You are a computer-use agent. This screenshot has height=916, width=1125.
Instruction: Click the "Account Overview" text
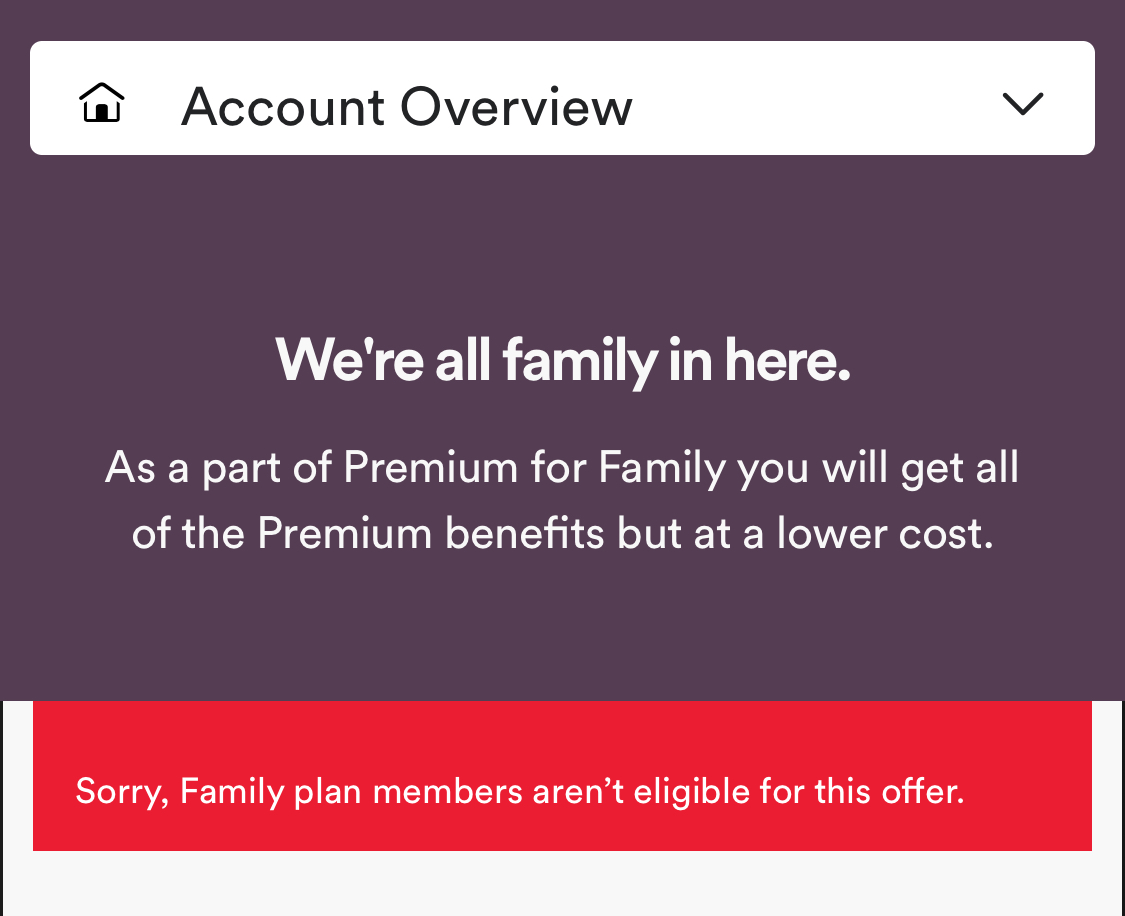(x=406, y=106)
